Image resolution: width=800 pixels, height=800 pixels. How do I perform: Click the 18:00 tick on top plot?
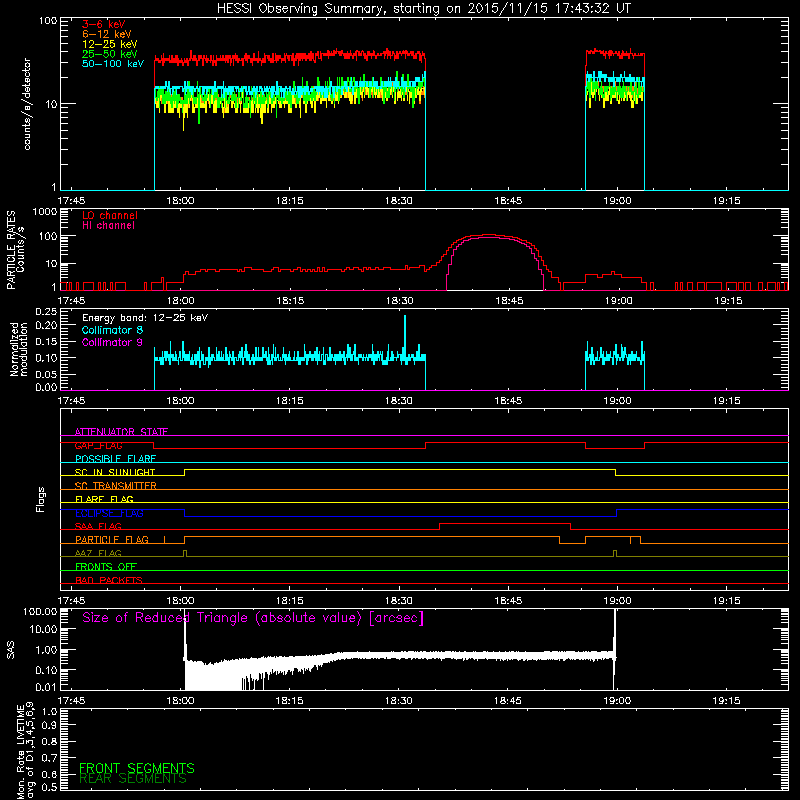[x=180, y=201]
